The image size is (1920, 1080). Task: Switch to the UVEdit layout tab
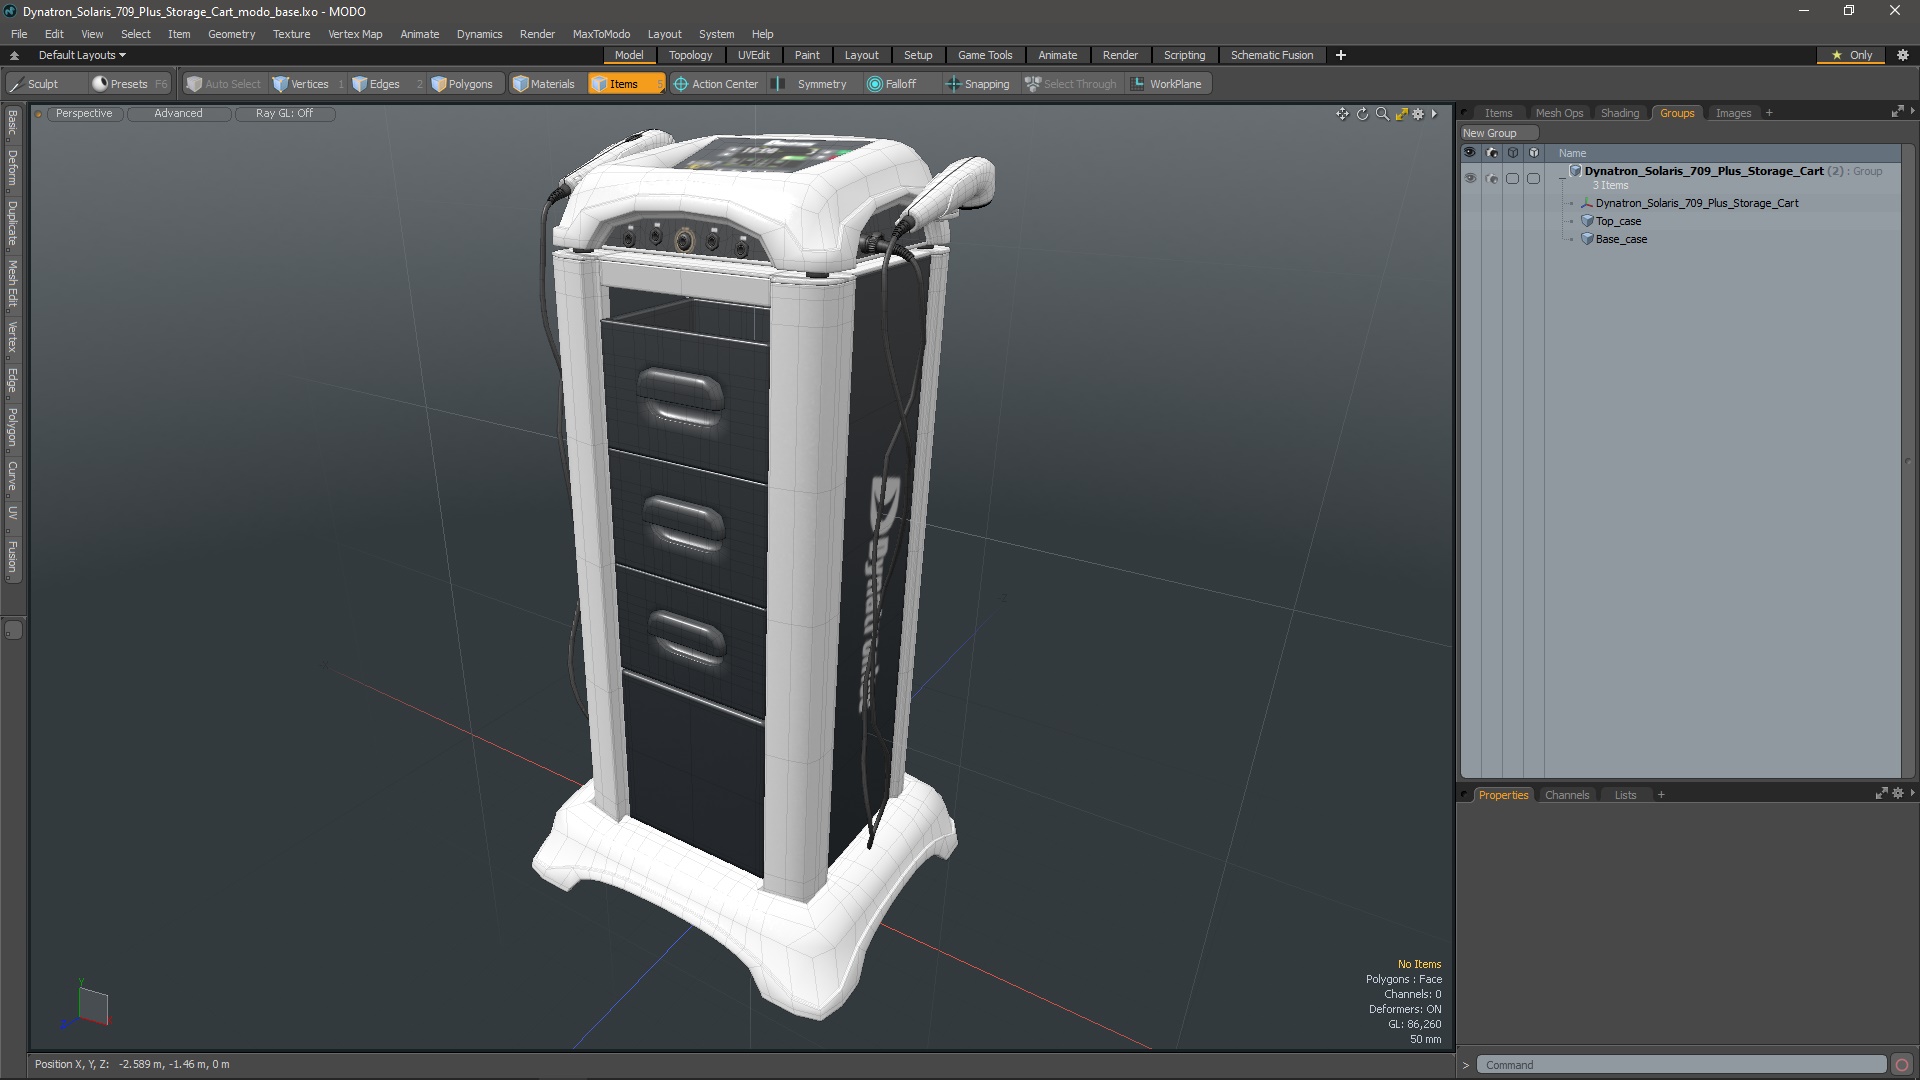tap(753, 55)
